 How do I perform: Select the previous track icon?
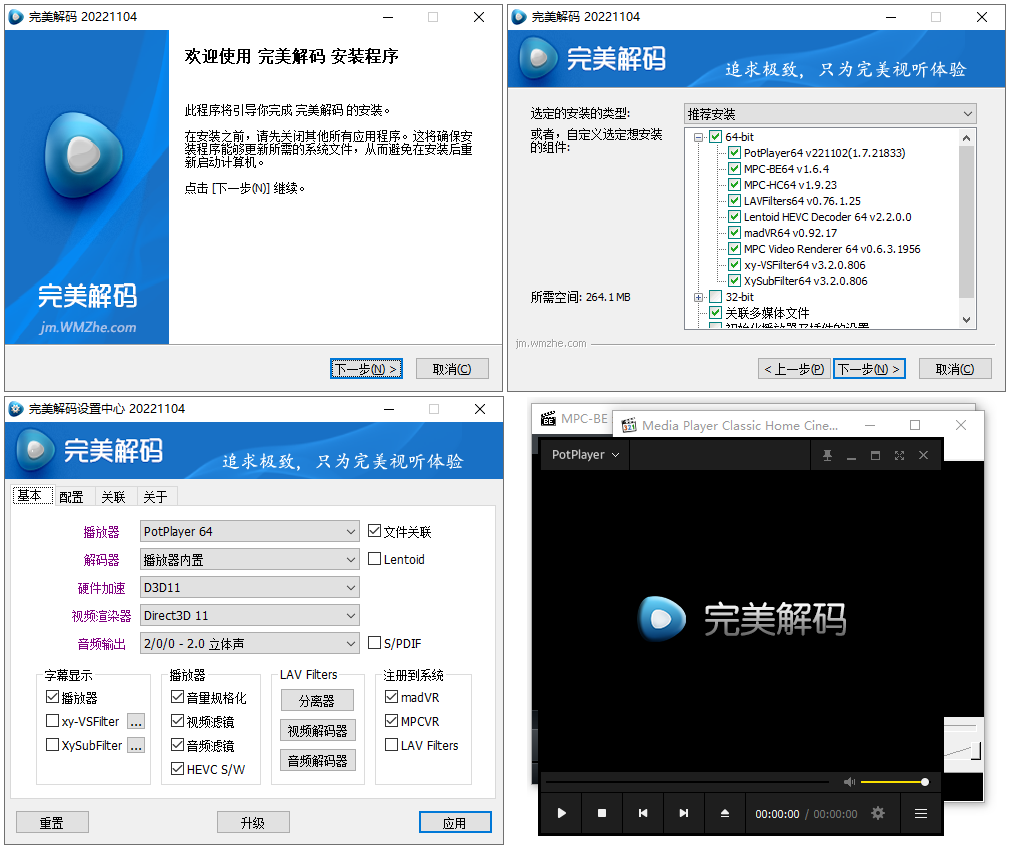click(643, 813)
